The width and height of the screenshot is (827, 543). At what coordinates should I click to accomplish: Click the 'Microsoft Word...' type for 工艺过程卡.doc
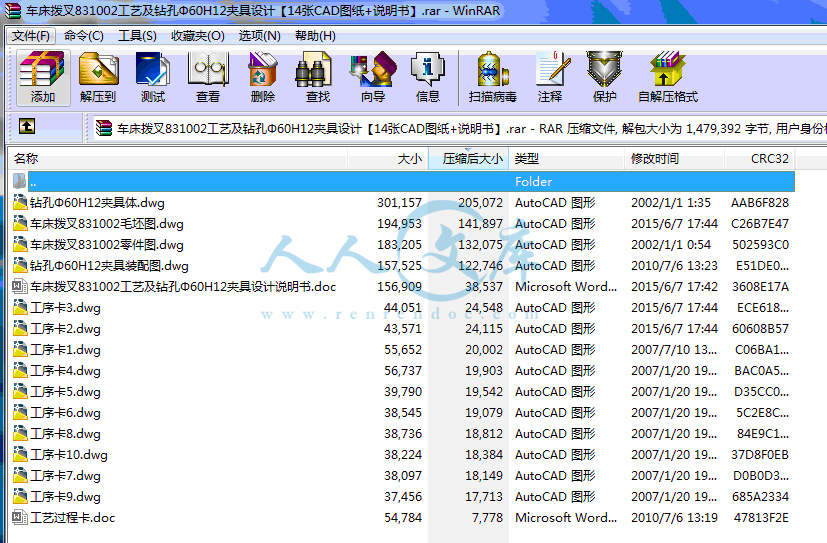point(566,518)
